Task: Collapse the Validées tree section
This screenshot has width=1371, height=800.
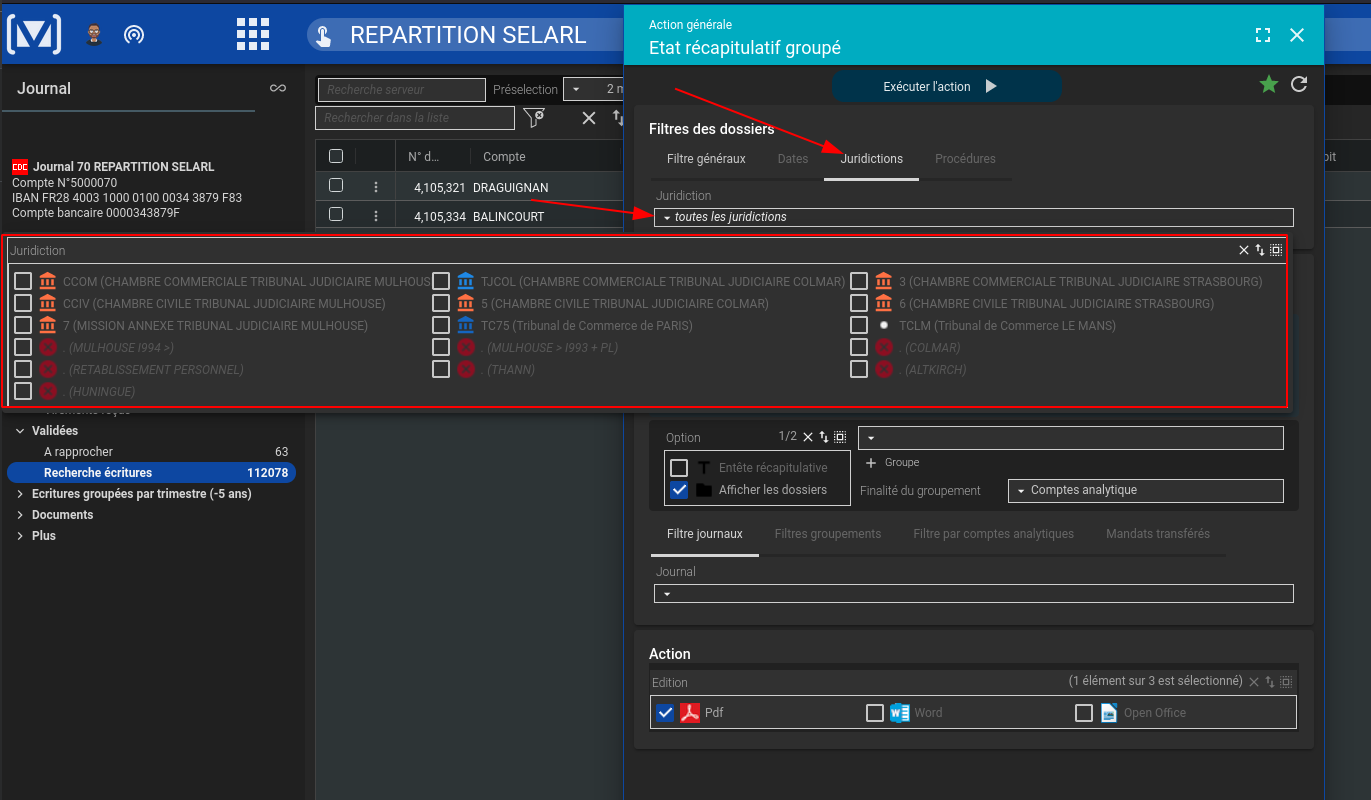Action: click(21, 431)
